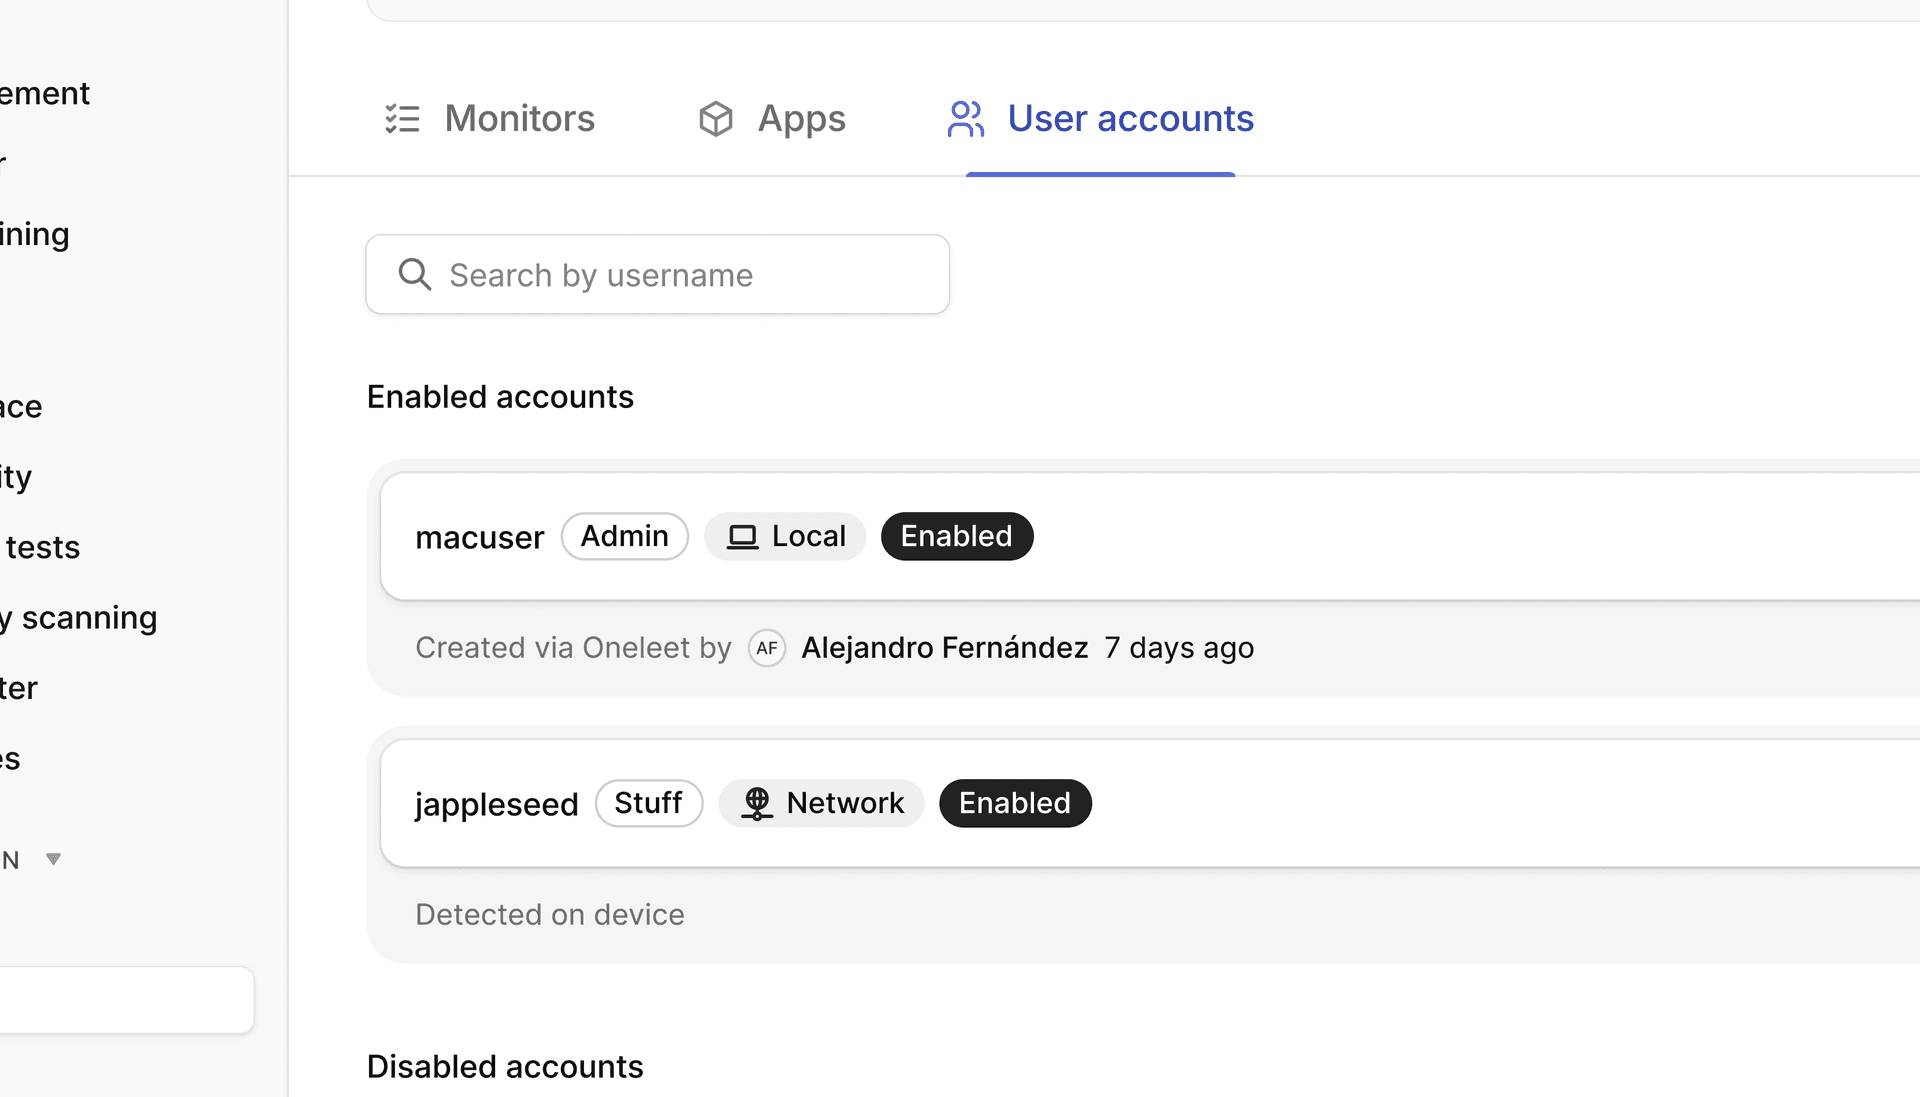
Task: Click the Admin badge on macuser
Action: click(x=624, y=536)
